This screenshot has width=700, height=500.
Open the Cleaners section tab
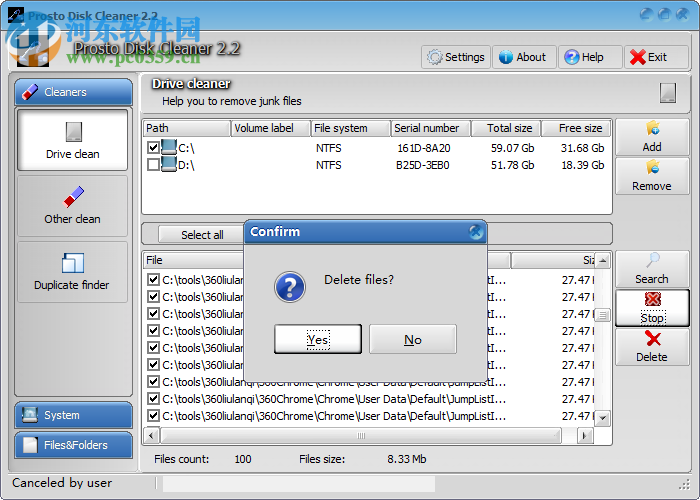click(x=74, y=92)
